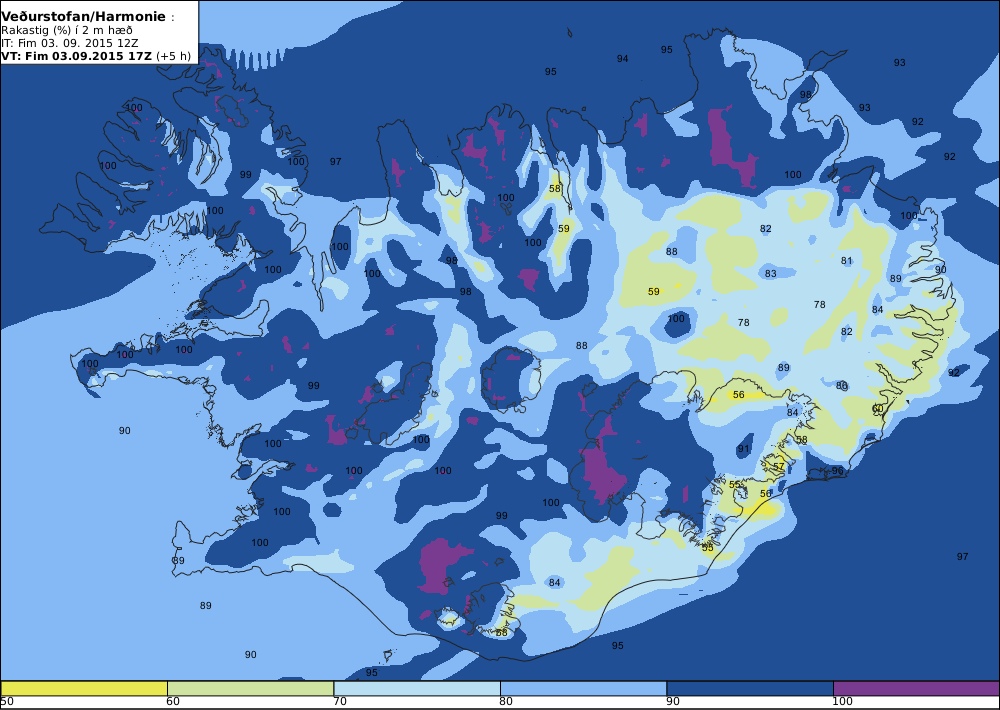
Task: Click the 'VT: Fim 03.09.2015 17Z (+5 h)' line
Action: click(96, 55)
